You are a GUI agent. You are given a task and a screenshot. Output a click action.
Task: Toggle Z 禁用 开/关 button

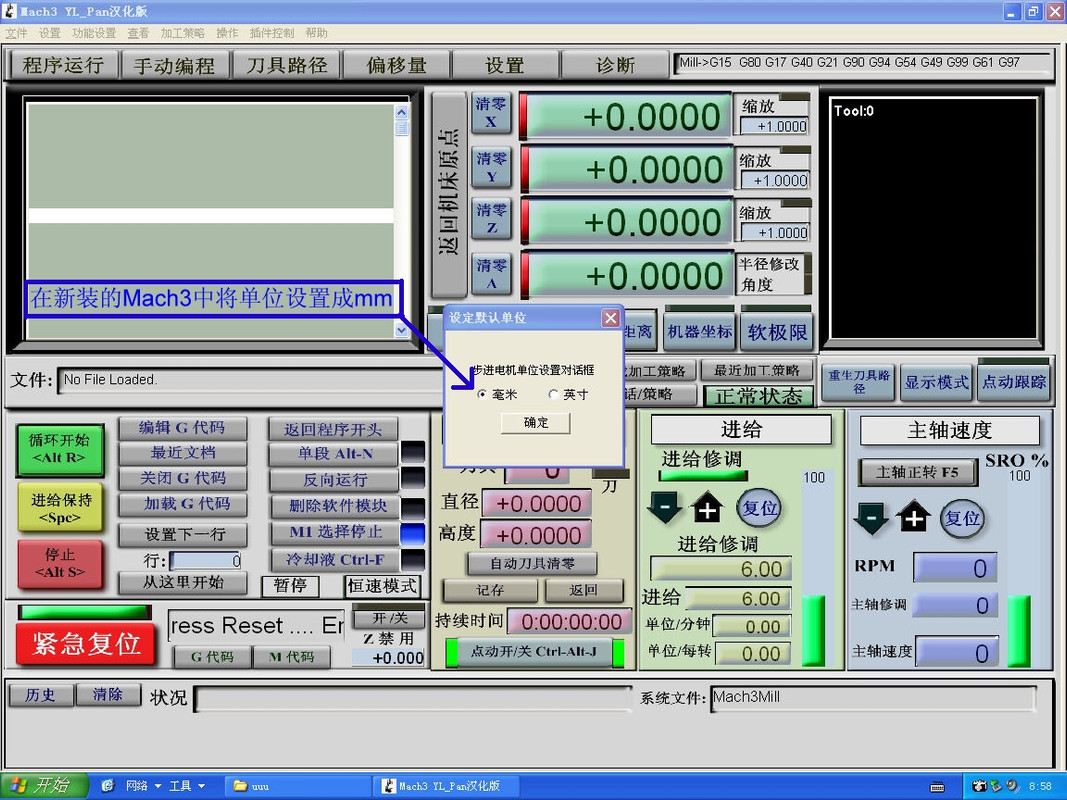(389, 618)
